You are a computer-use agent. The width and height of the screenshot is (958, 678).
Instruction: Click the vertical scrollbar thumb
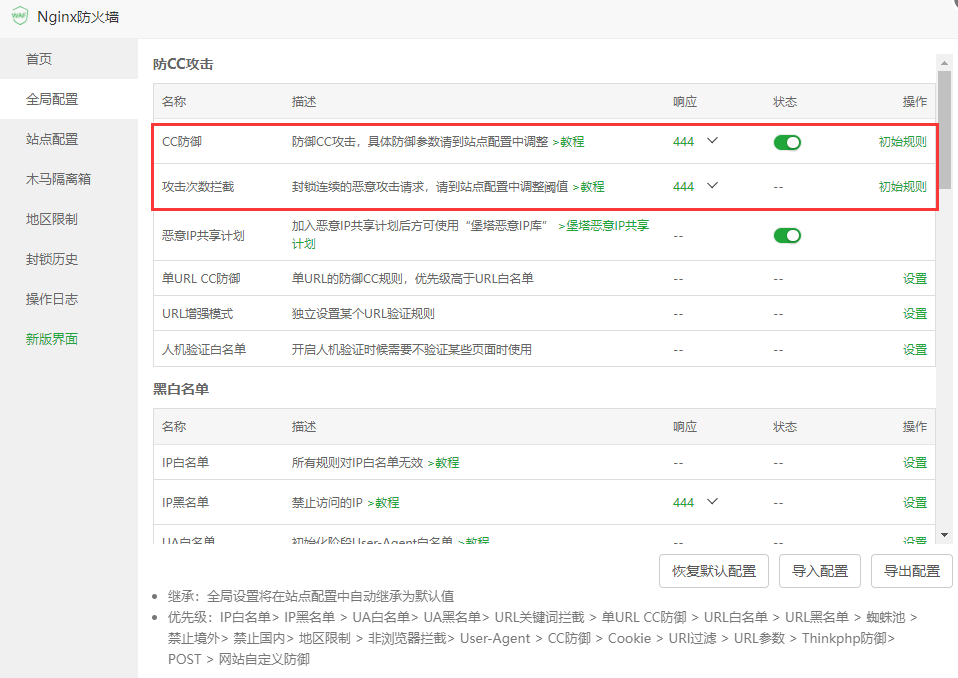coord(944,130)
